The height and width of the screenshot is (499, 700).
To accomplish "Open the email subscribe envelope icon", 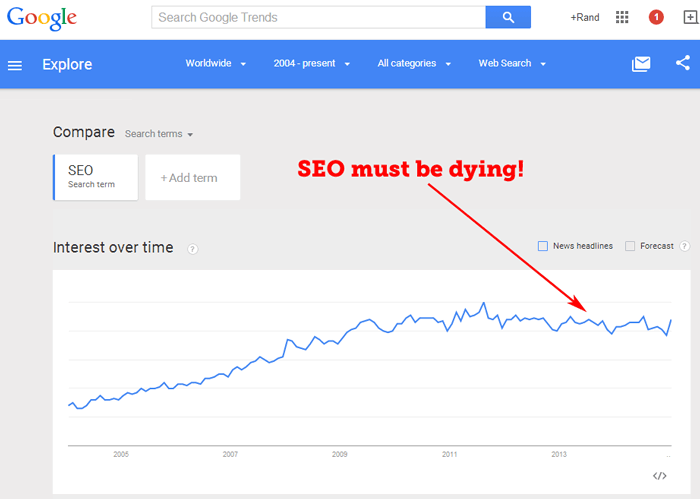I will [x=641, y=64].
